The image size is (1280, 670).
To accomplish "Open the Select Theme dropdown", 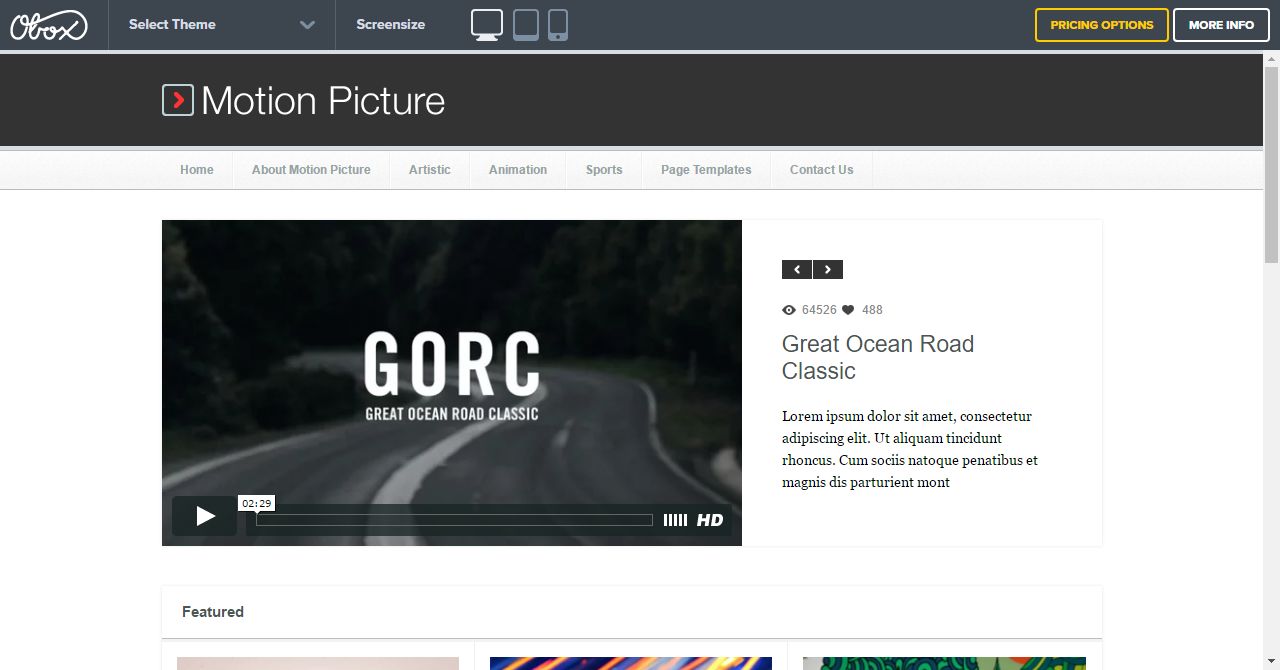I will [222, 25].
